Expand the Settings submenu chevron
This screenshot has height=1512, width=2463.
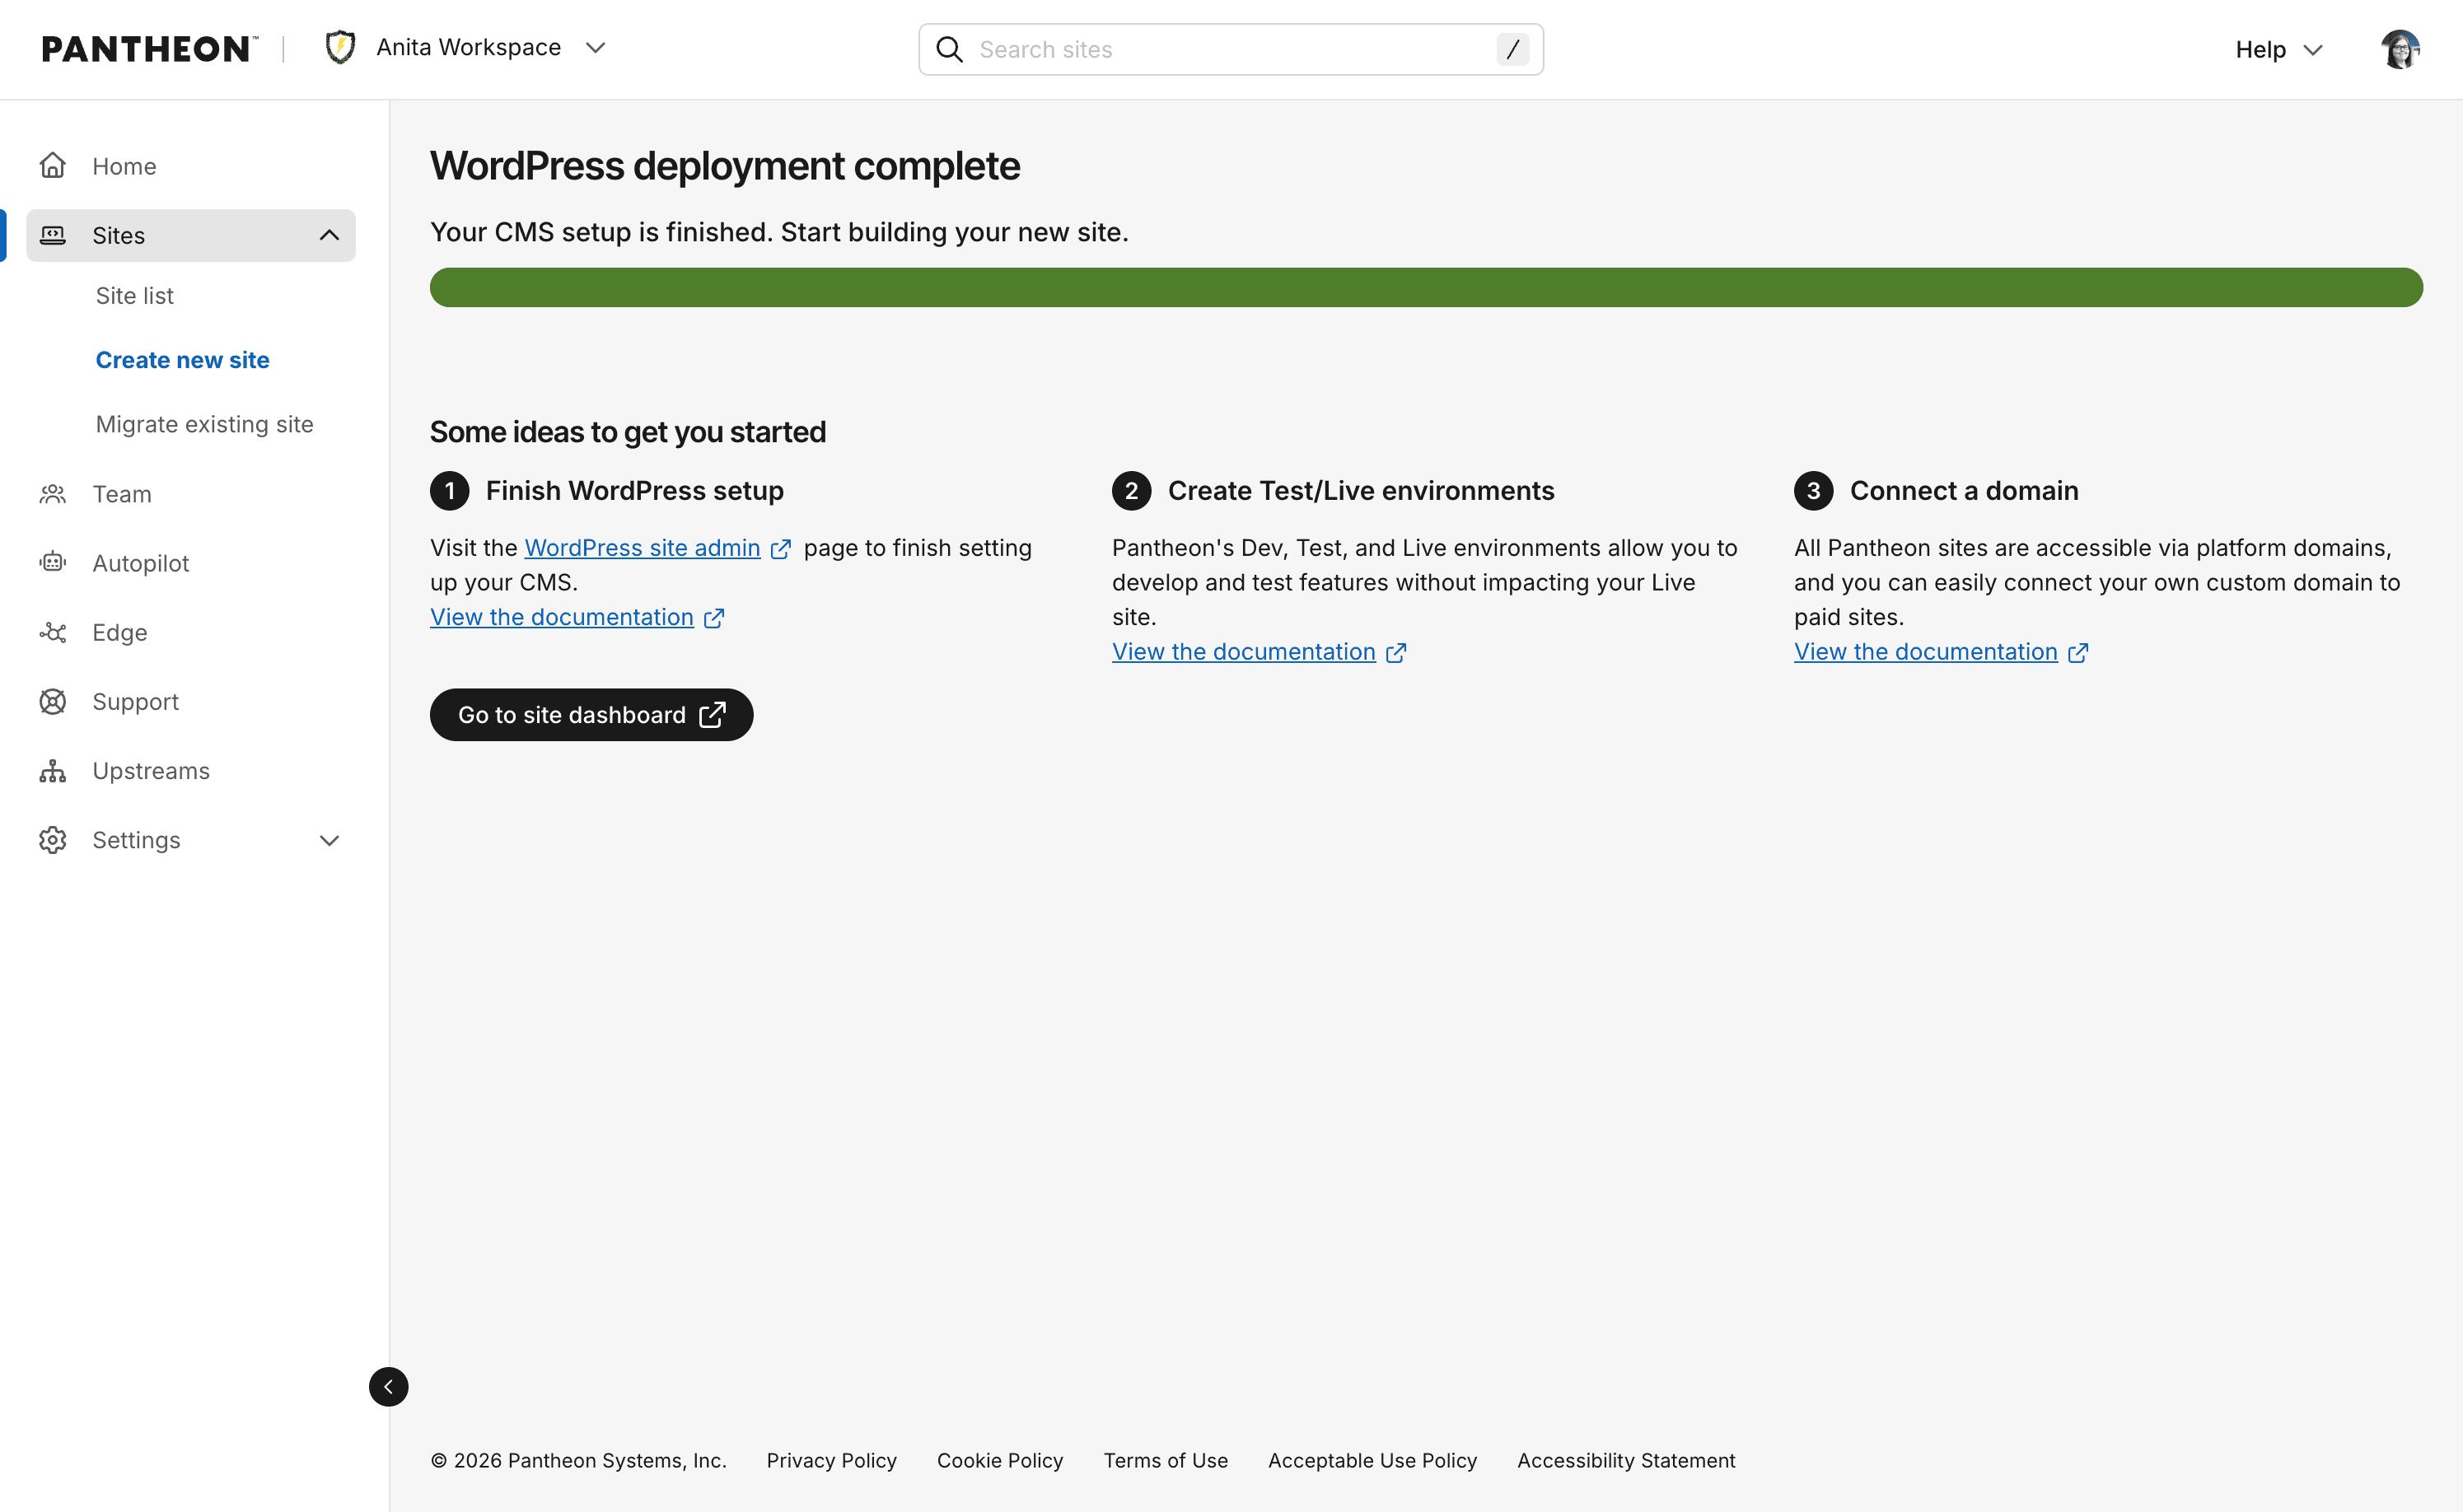(329, 840)
